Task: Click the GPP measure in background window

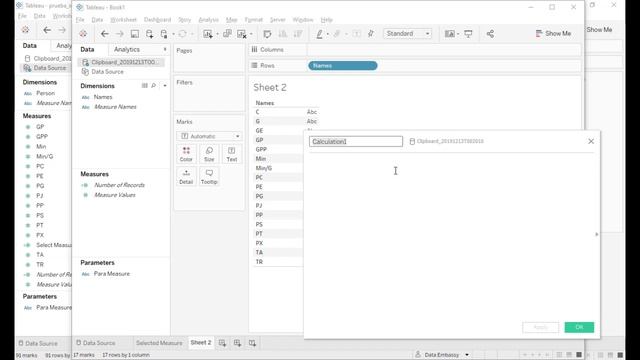Action: tap(42, 137)
